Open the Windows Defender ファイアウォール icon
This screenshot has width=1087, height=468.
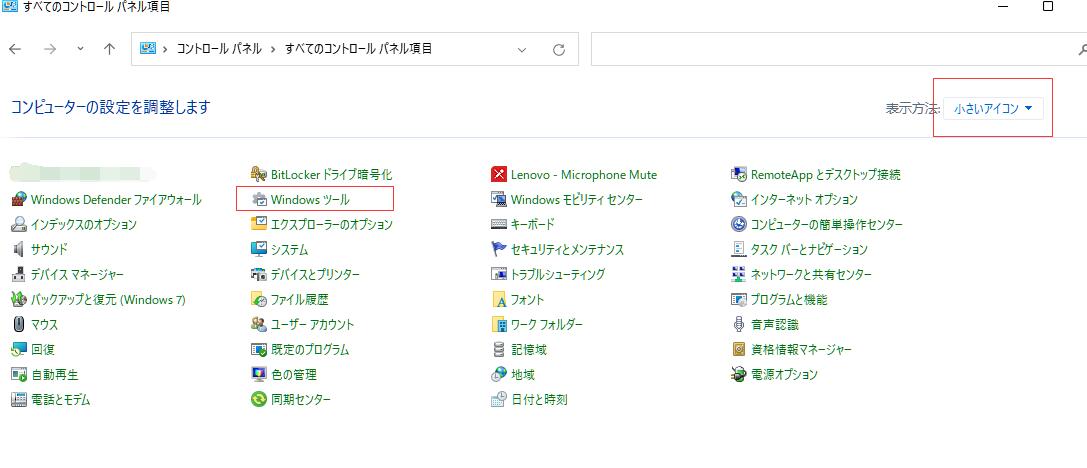pyautogui.click(x=19, y=199)
